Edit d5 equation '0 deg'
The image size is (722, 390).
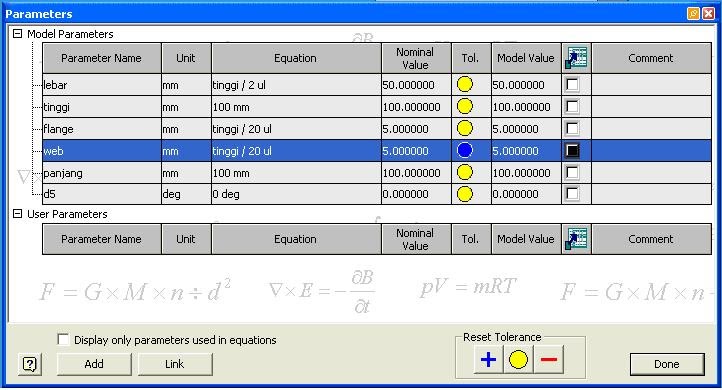click(296, 194)
